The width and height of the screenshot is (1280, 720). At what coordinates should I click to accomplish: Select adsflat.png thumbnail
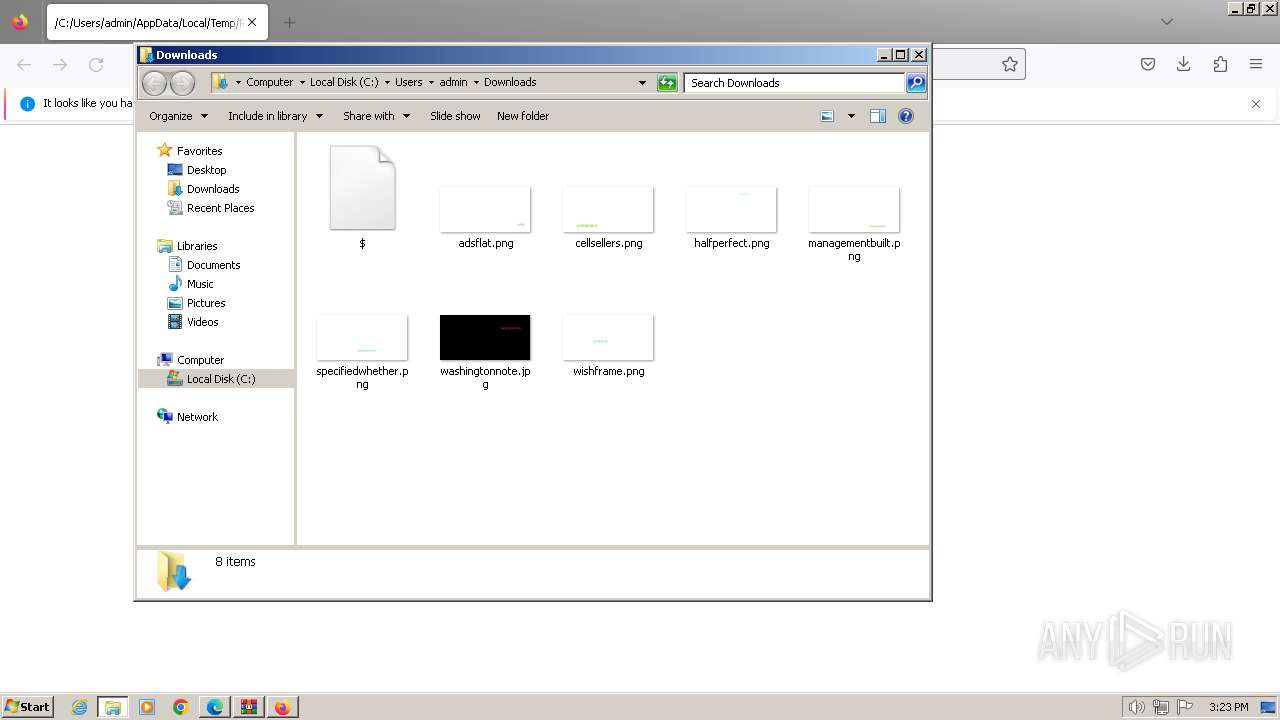[485, 209]
